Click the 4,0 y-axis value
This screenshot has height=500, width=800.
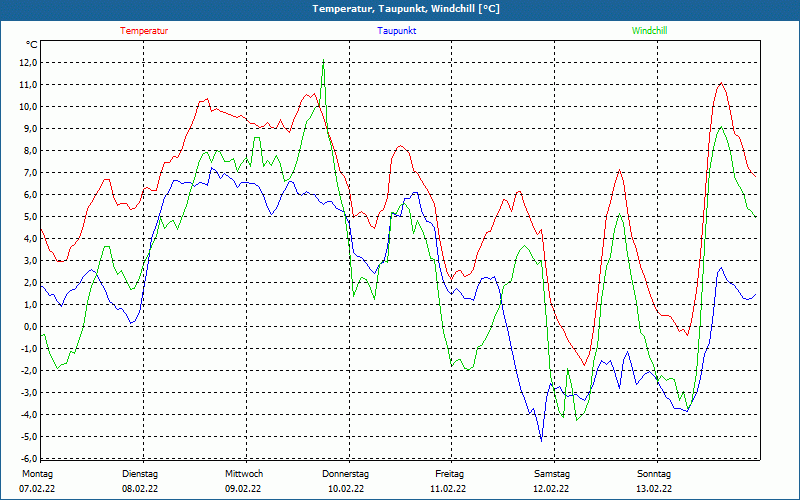point(30,238)
